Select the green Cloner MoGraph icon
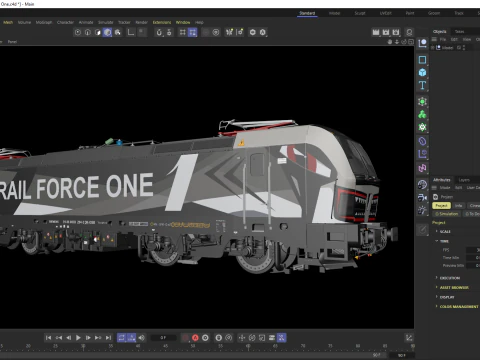The width and height of the screenshot is (480, 360). [x=422, y=114]
